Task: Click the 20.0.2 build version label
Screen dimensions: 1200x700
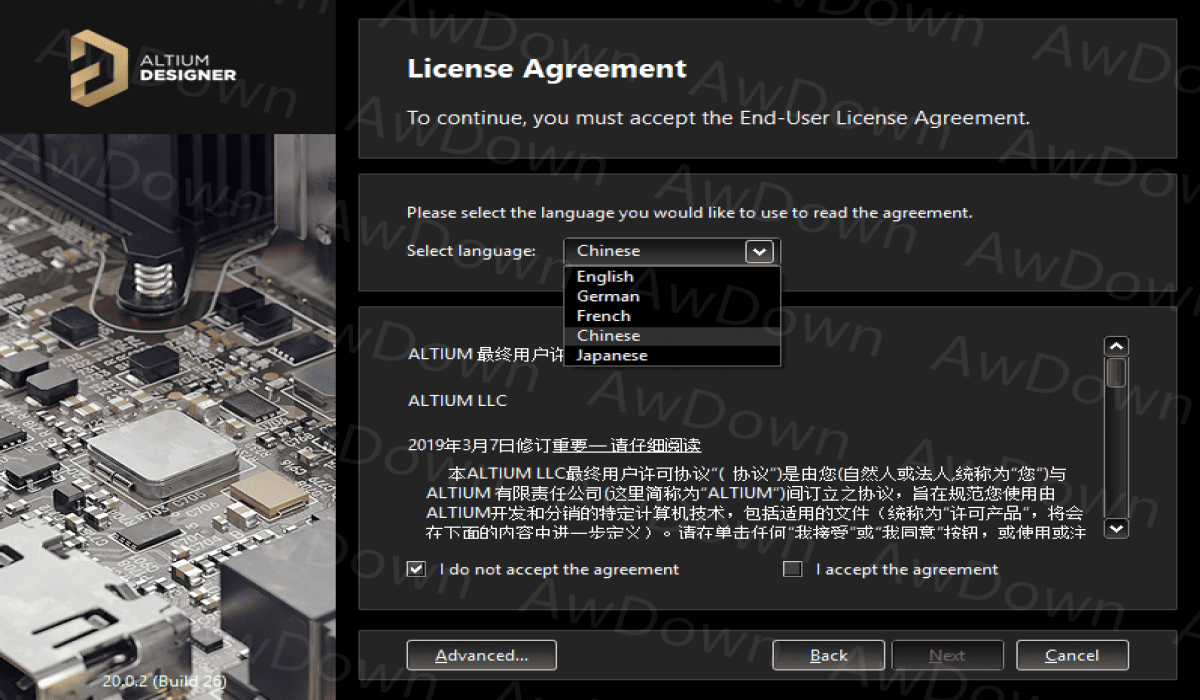Action: tap(165, 681)
